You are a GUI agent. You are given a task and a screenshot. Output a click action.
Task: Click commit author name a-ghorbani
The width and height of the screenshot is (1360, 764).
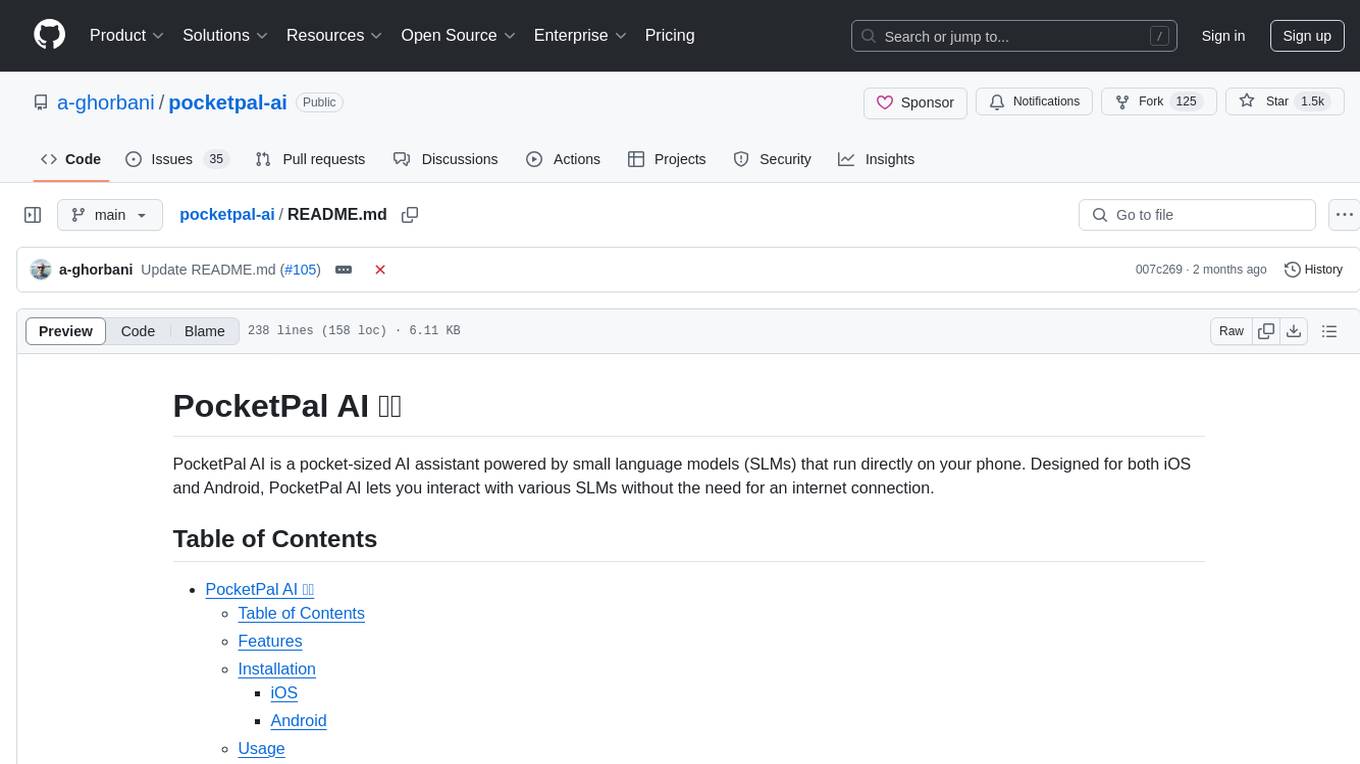point(96,270)
